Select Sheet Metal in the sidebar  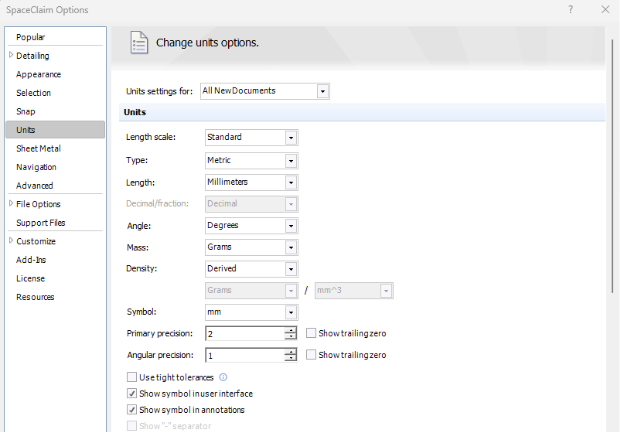coord(36,148)
